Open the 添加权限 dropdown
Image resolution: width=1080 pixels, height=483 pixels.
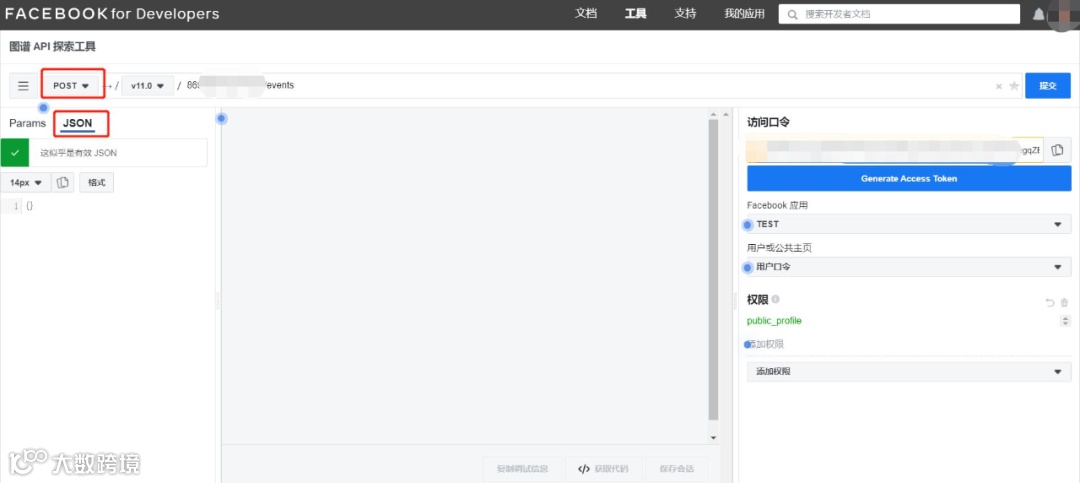(x=908, y=371)
